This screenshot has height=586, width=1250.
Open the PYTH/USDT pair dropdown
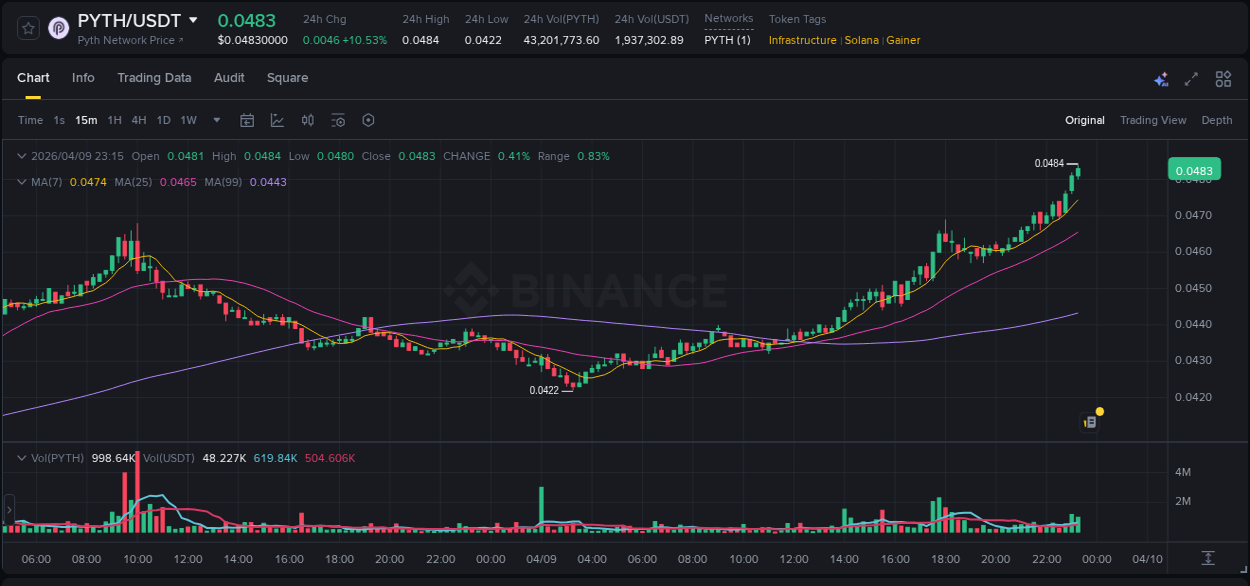point(192,19)
